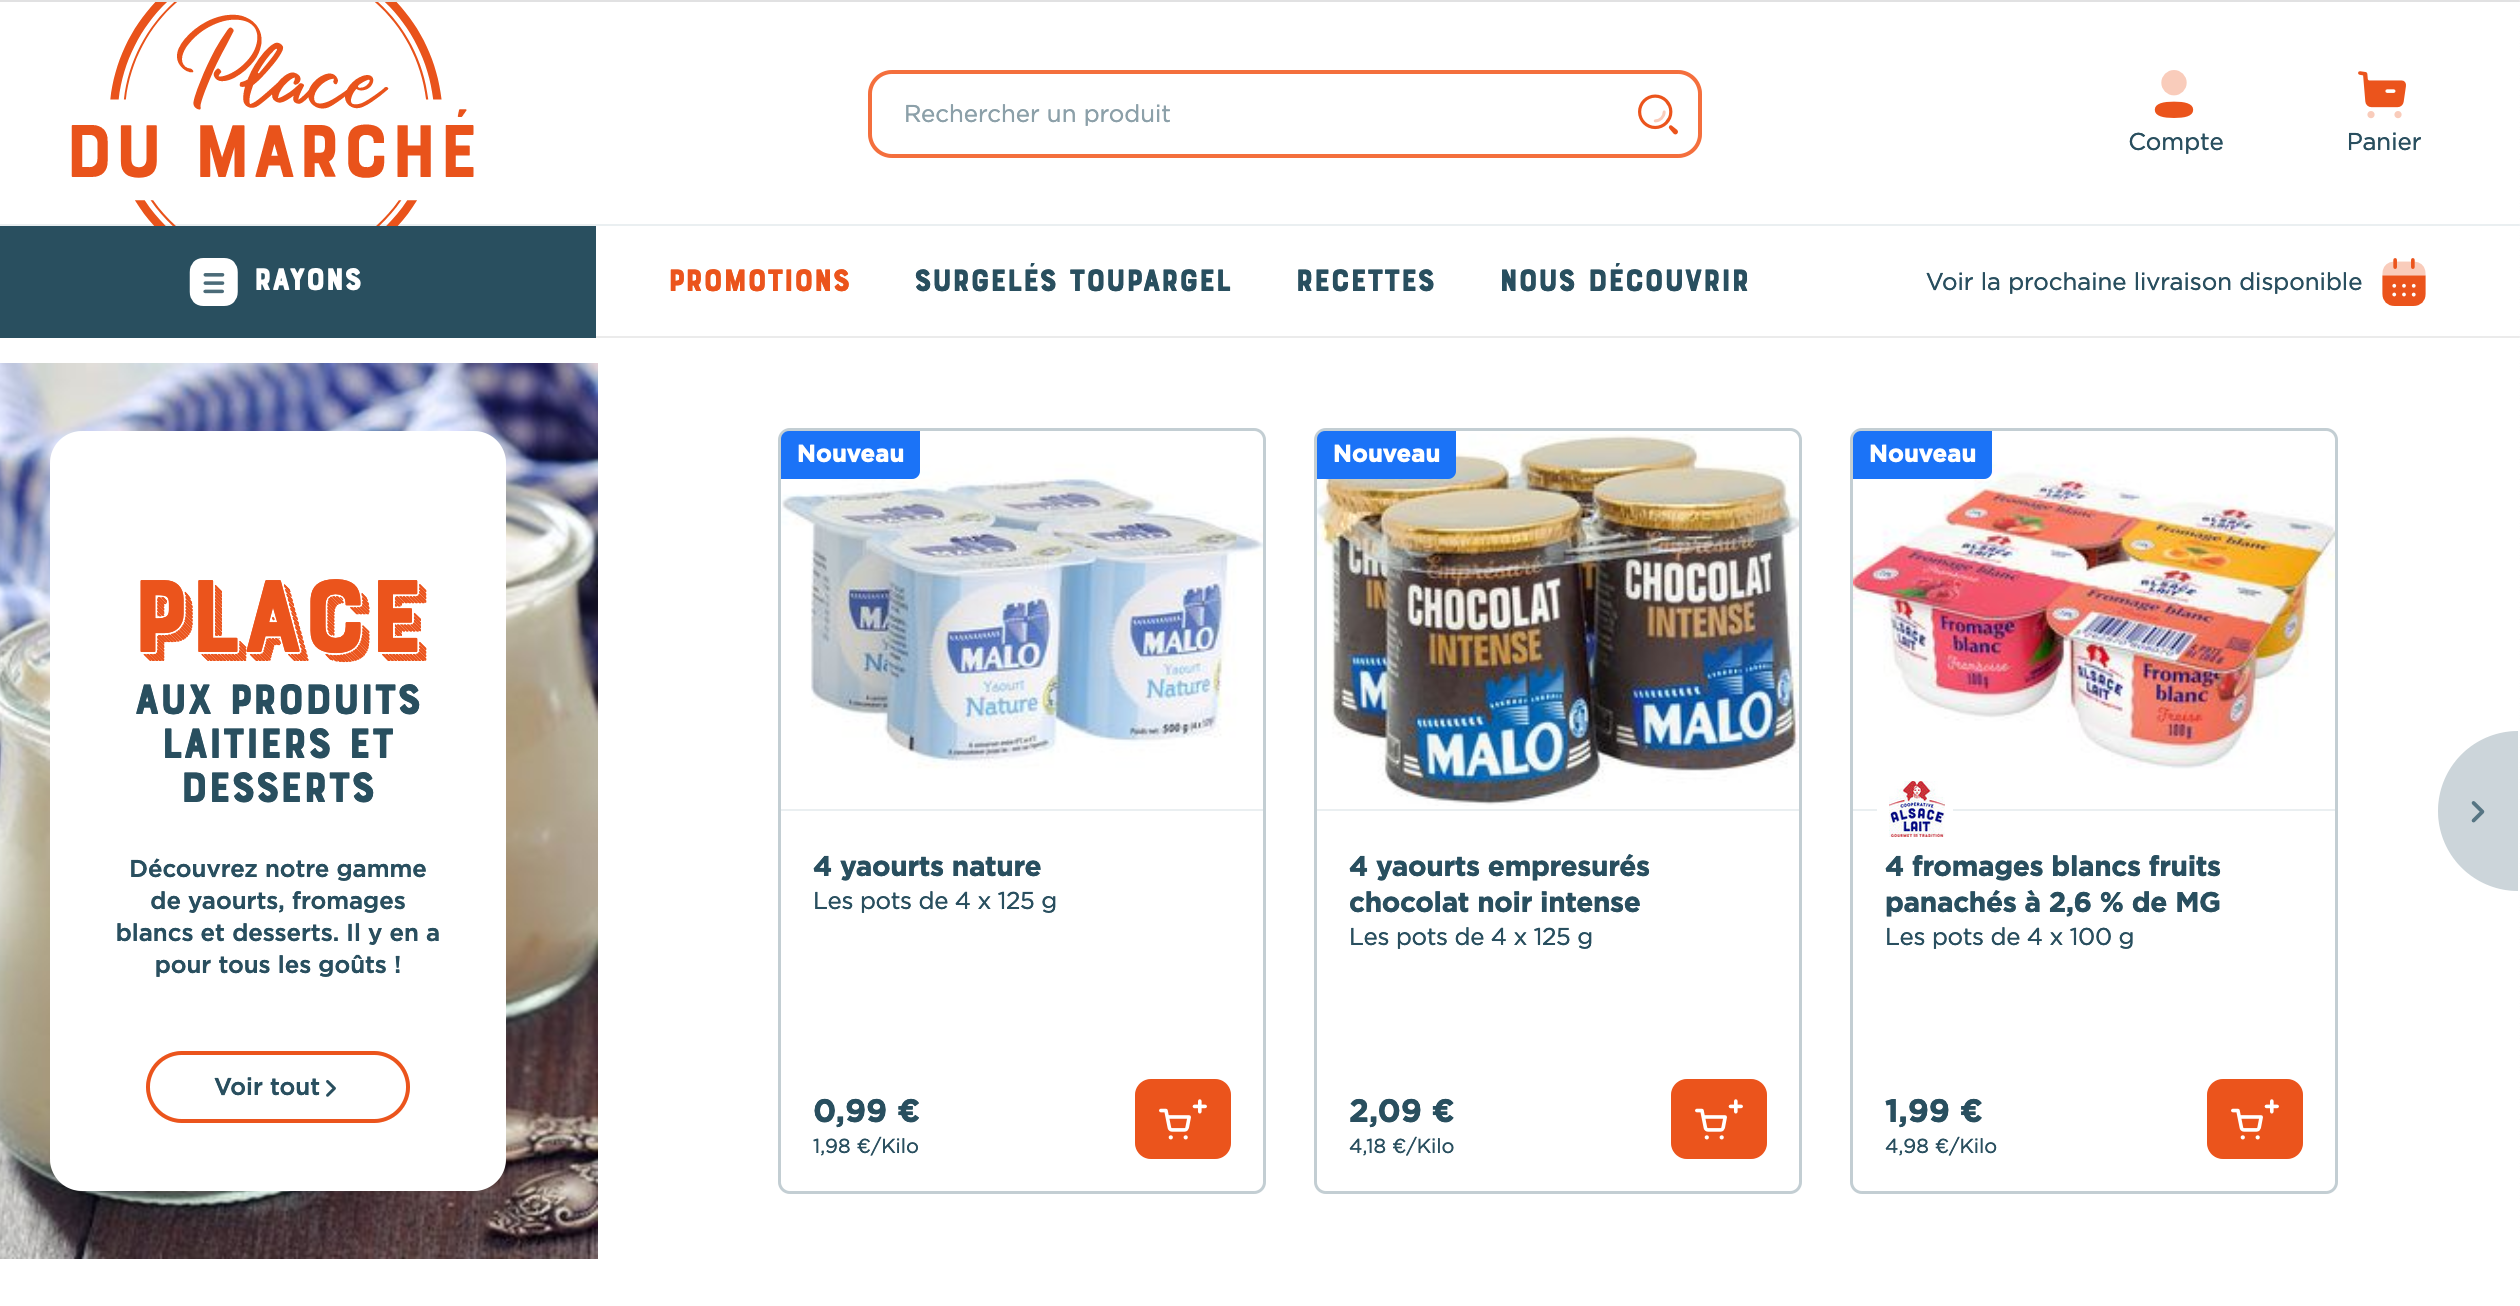This screenshot has width=2520, height=1306.
Task: Add fromages blancs fruits panachés to cart
Action: (x=2254, y=1119)
